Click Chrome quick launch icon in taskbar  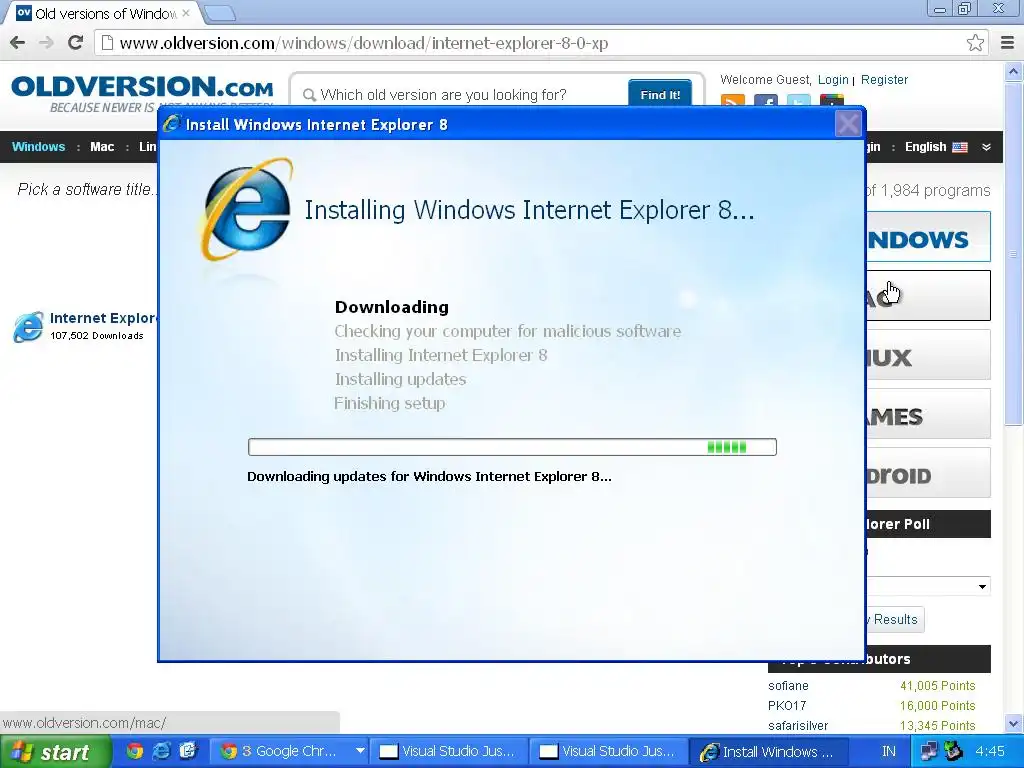(x=135, y=751)
